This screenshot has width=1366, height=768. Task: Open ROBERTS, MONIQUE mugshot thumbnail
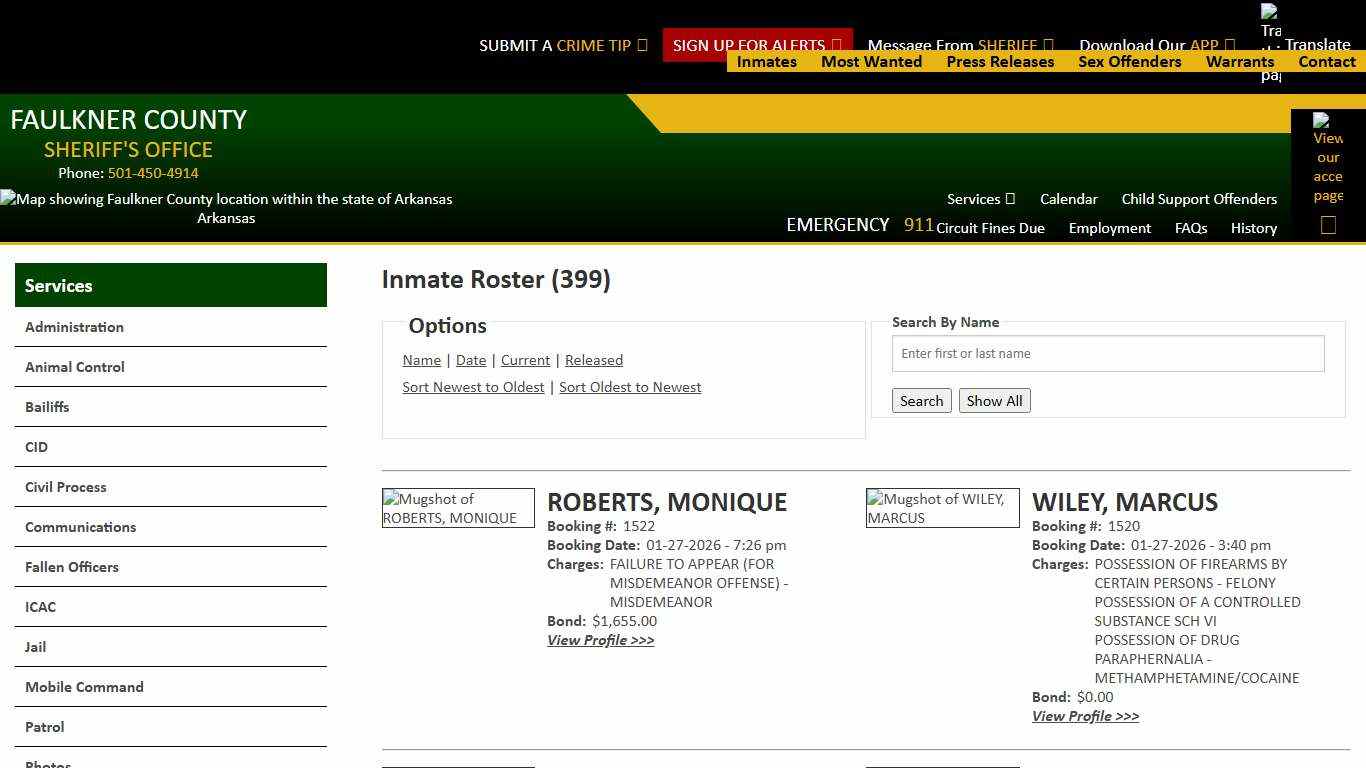click(458, 508)
